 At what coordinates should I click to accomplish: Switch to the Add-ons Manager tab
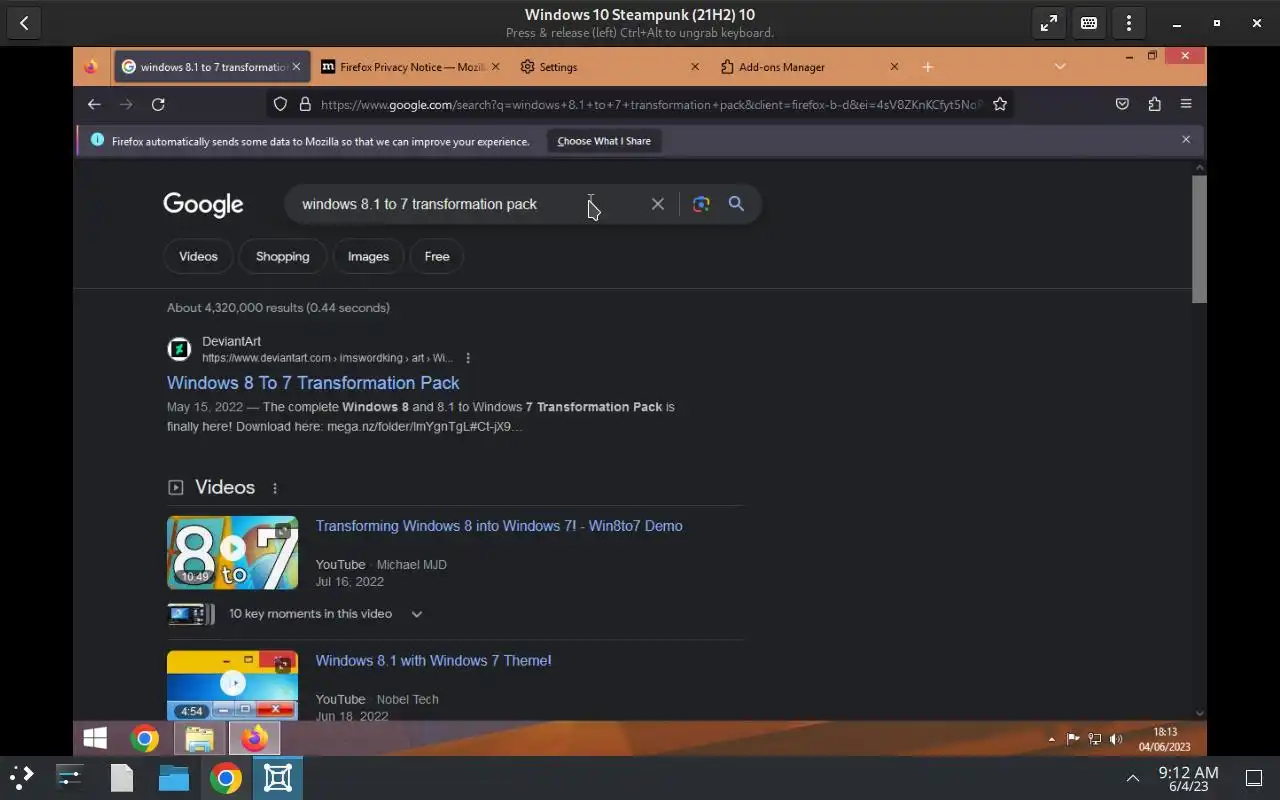[x=809, y=67]
